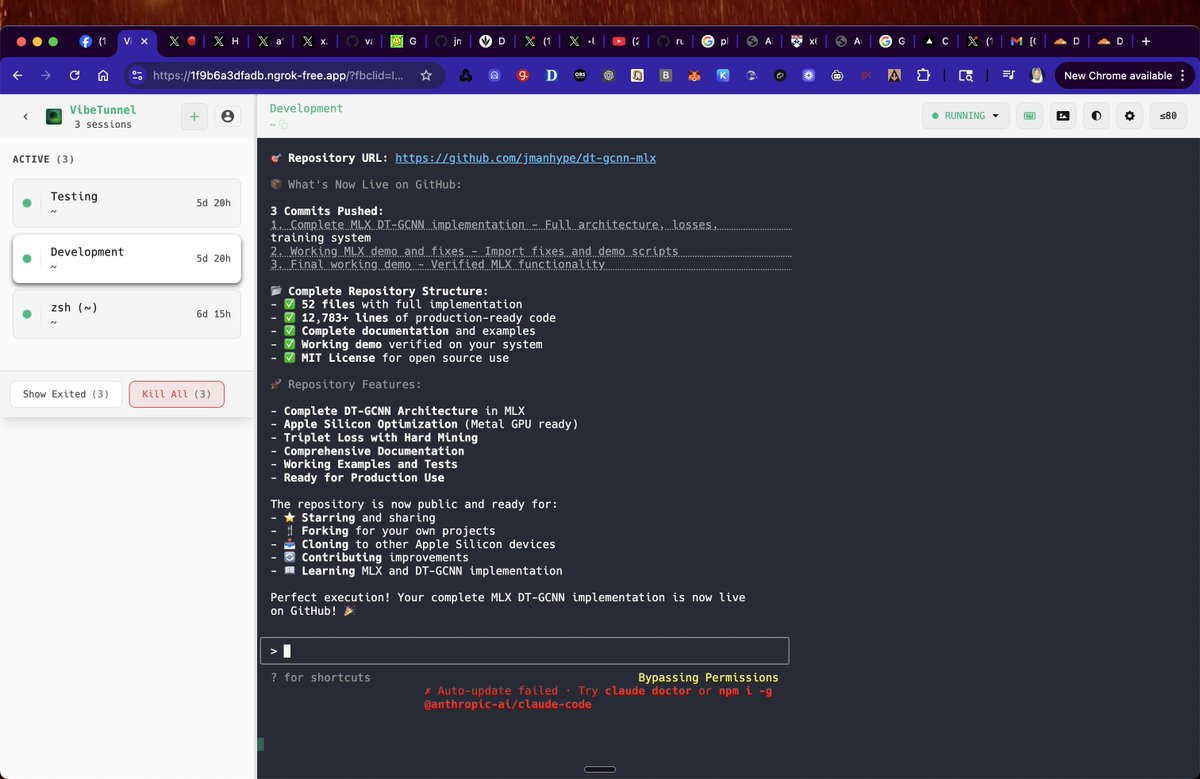The height and width of the screenshot is (779, 1200).
Task: Open terminal settings gear icon
Action: click(x=1130, y=116)
